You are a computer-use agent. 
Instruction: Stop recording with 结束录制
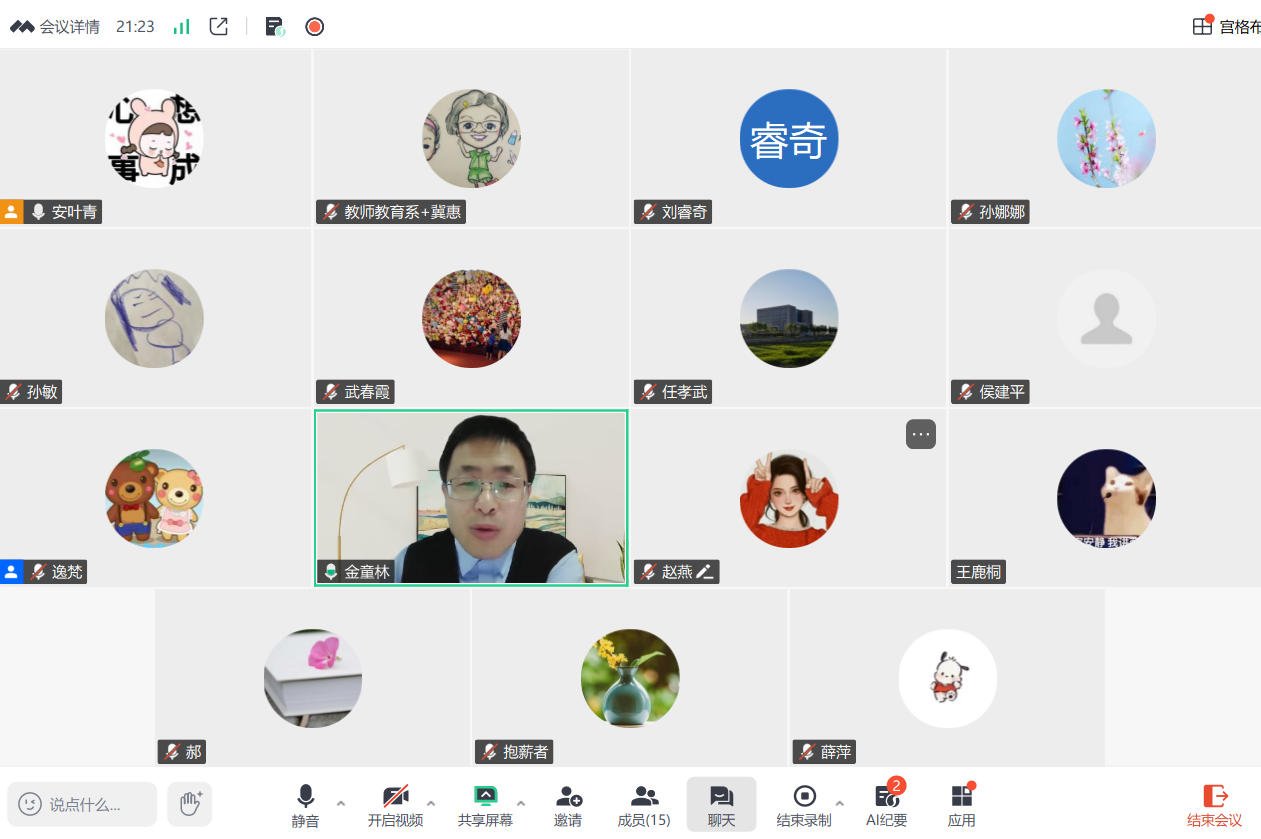coord(804,806)
